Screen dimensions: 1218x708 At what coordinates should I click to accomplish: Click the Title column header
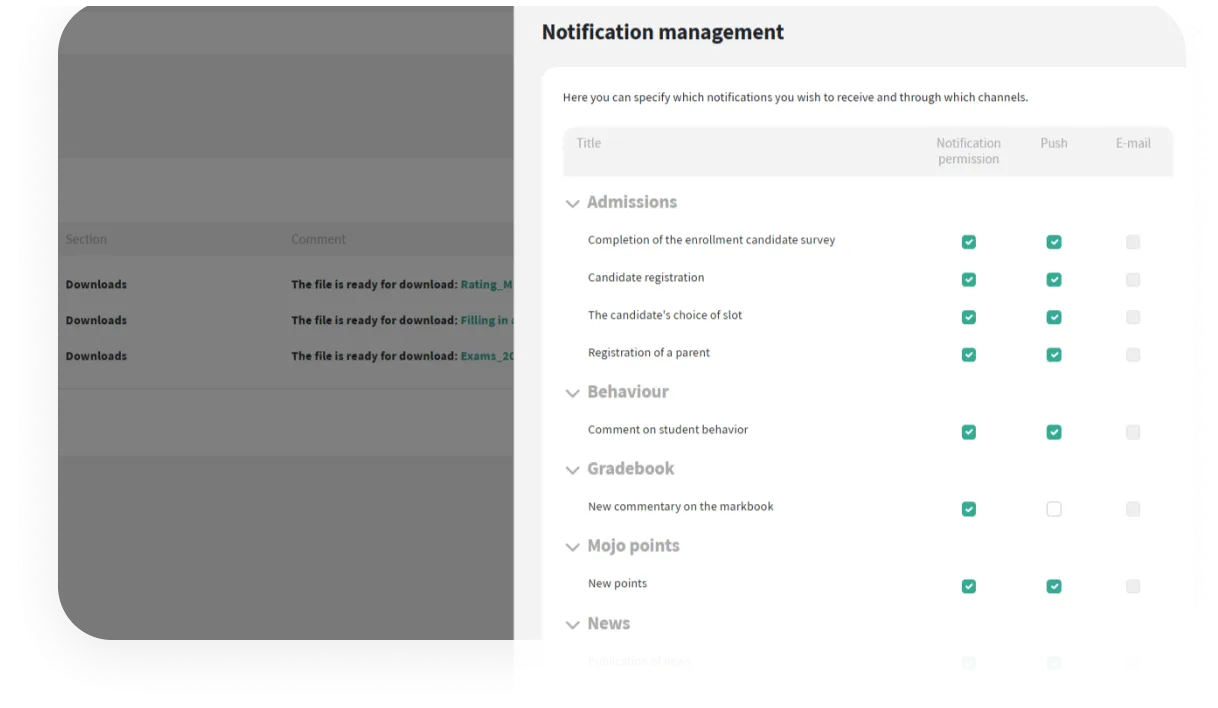589,143
